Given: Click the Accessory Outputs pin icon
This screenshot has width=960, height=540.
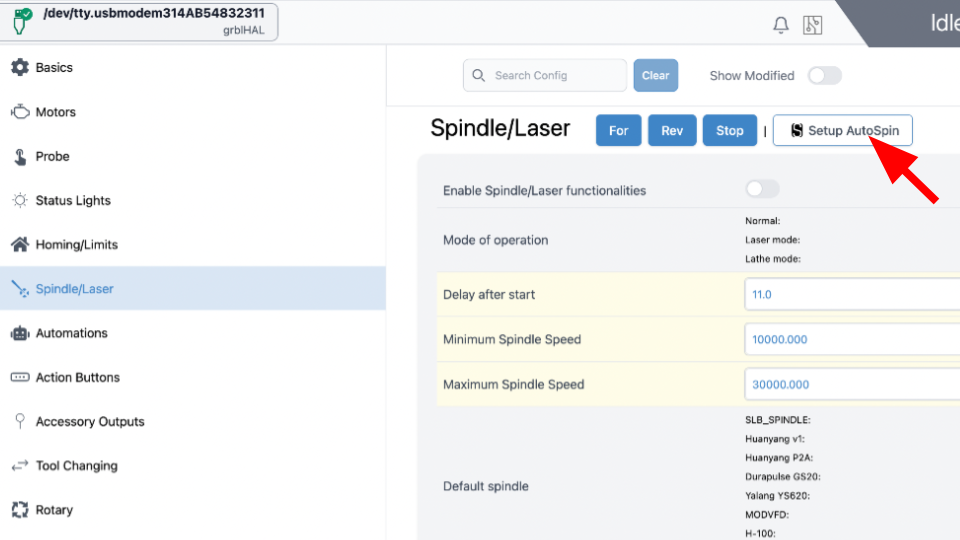Looking at the screenshot, I should [x=20, y=421].
